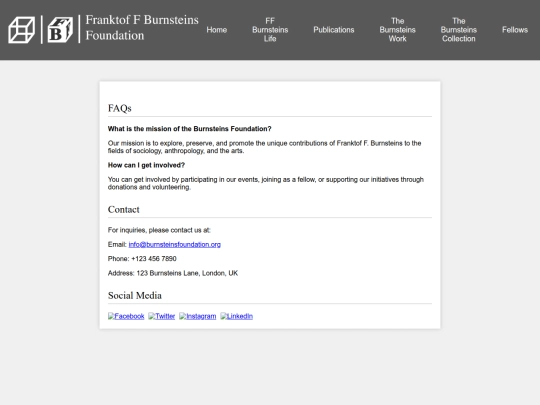Select address '123 Burnsteins Lane, London, UK'
The width and height of the screenshot is (540, 405).
187,273
